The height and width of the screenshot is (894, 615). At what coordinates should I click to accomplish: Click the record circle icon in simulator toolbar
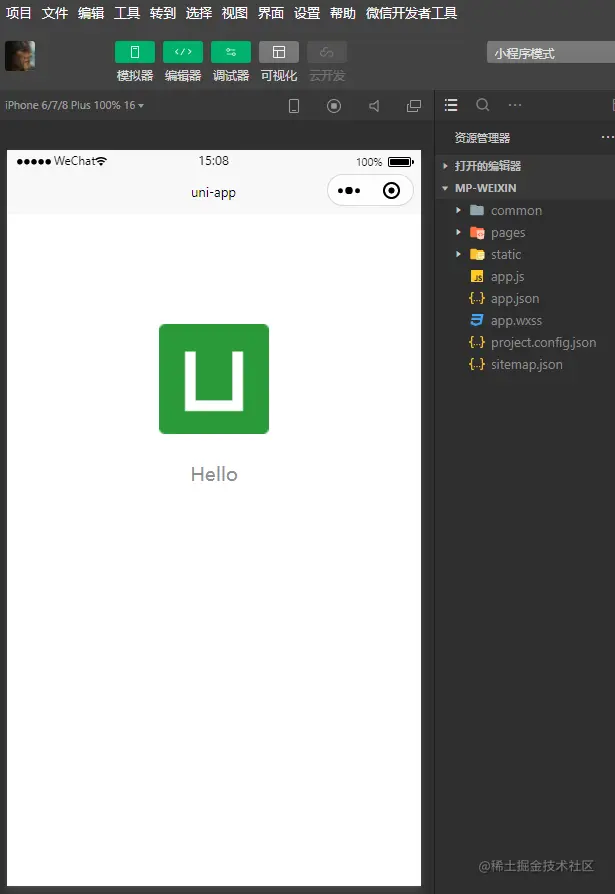coord(334,106)
